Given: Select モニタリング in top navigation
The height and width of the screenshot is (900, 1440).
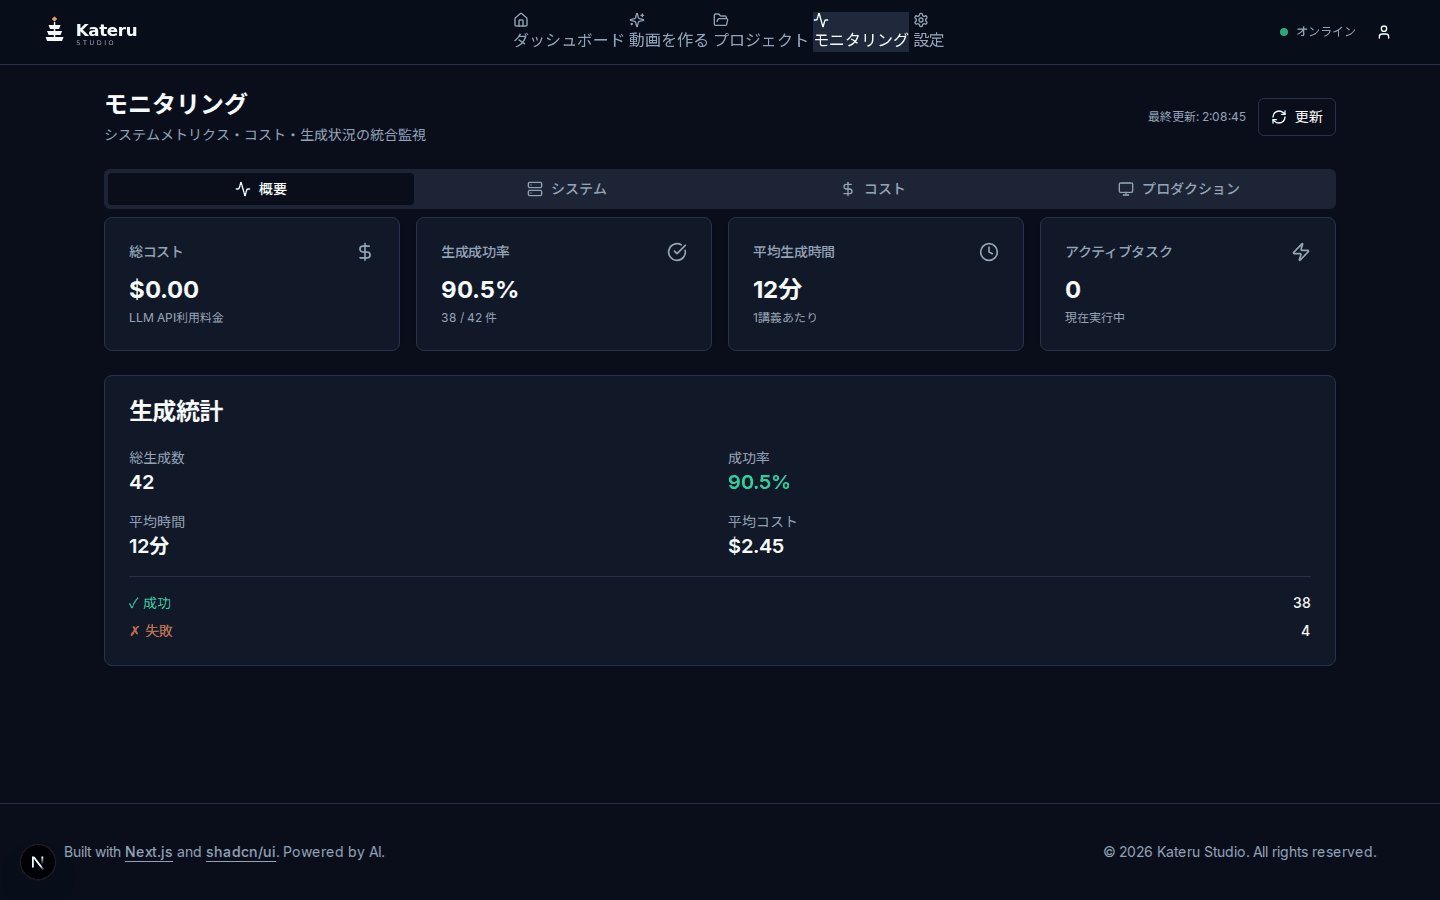Looking at the screenshot, I should click(861, 31).
